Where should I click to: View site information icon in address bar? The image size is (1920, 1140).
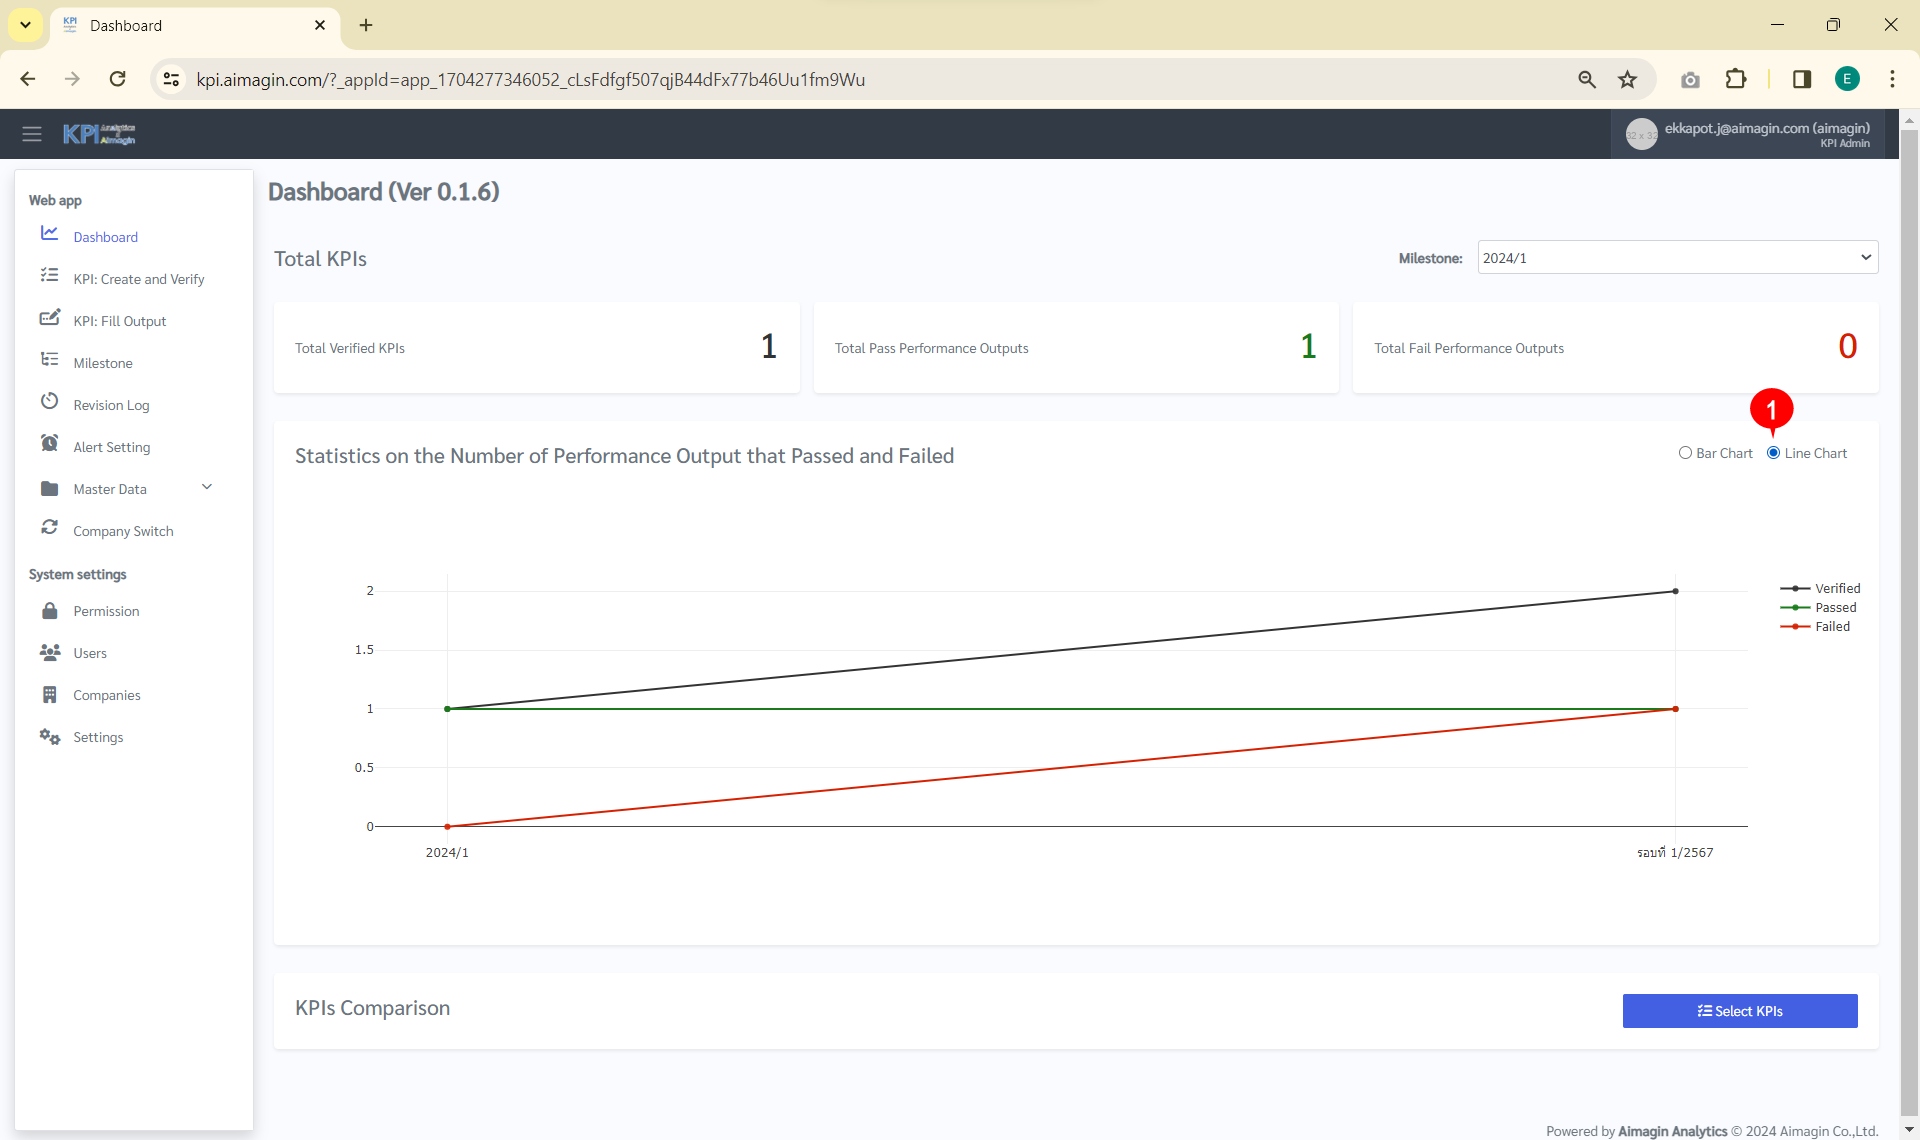pyautogui.click(x=172, y=79)
